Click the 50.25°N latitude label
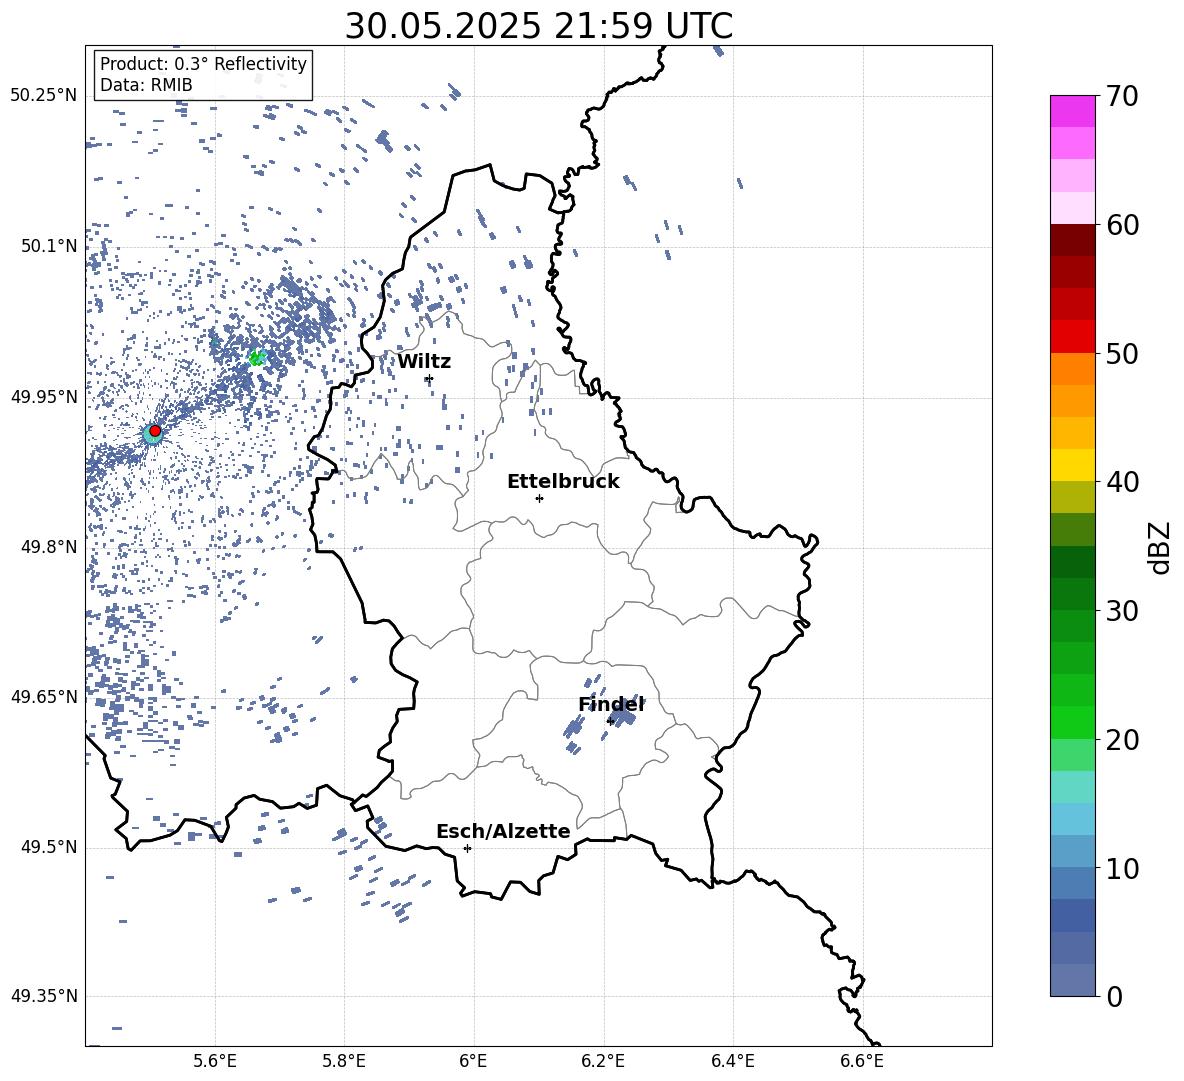 (44, 96)
